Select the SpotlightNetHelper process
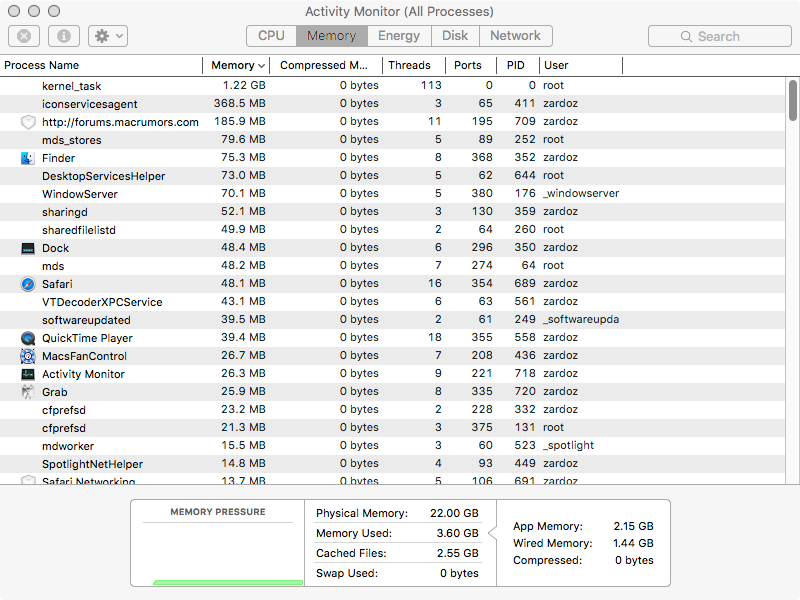Viewport: 800px width, 600px height. point(392,464)
